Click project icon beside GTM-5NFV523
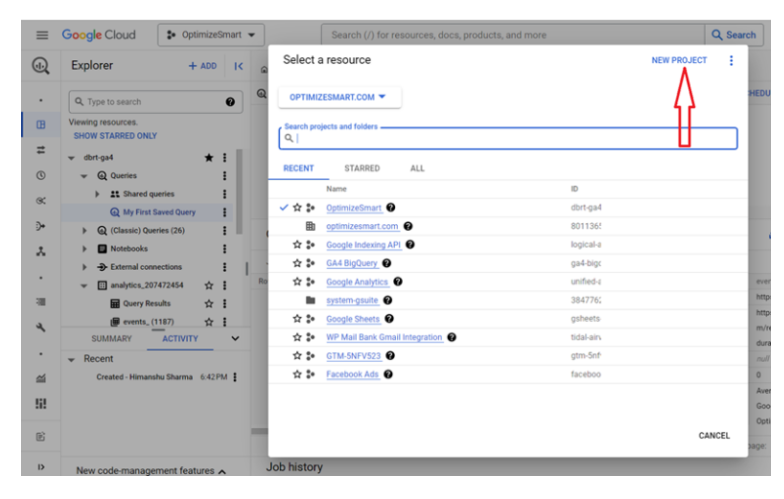The height and width of the screenshot is (499, 784). point(310,356)
